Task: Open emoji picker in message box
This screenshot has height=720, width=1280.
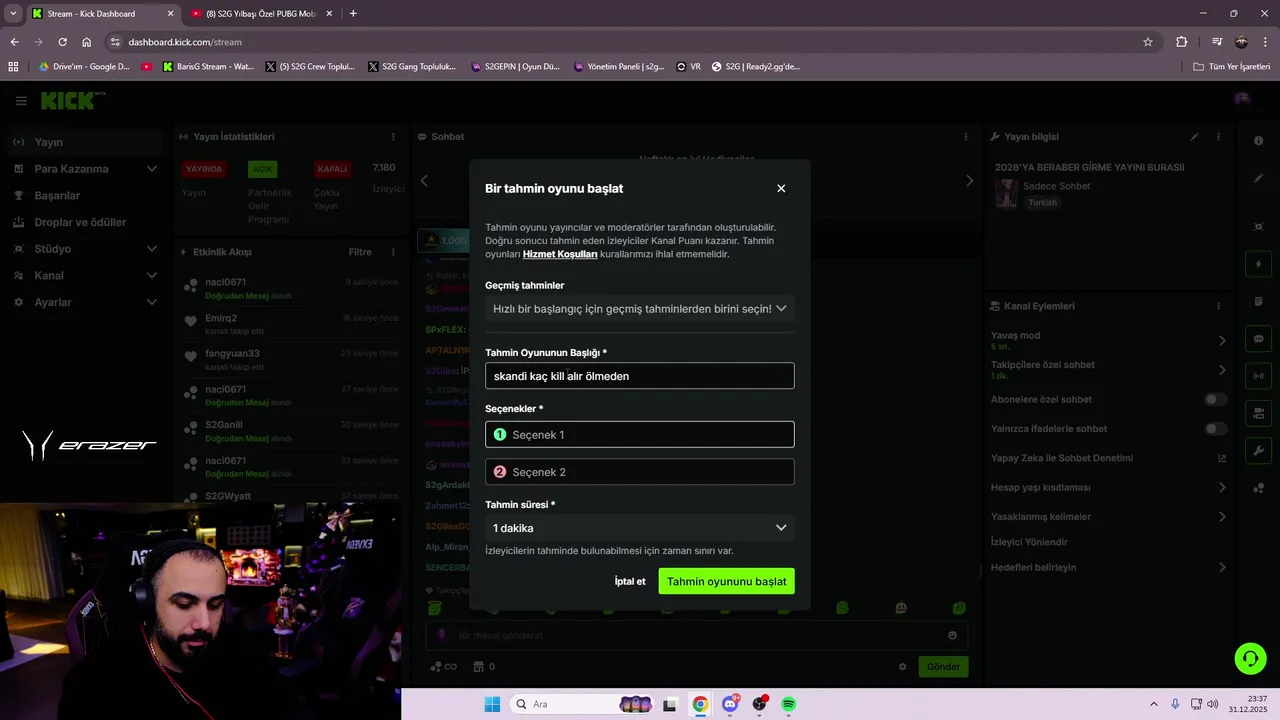Action: [x=952, y=635]
